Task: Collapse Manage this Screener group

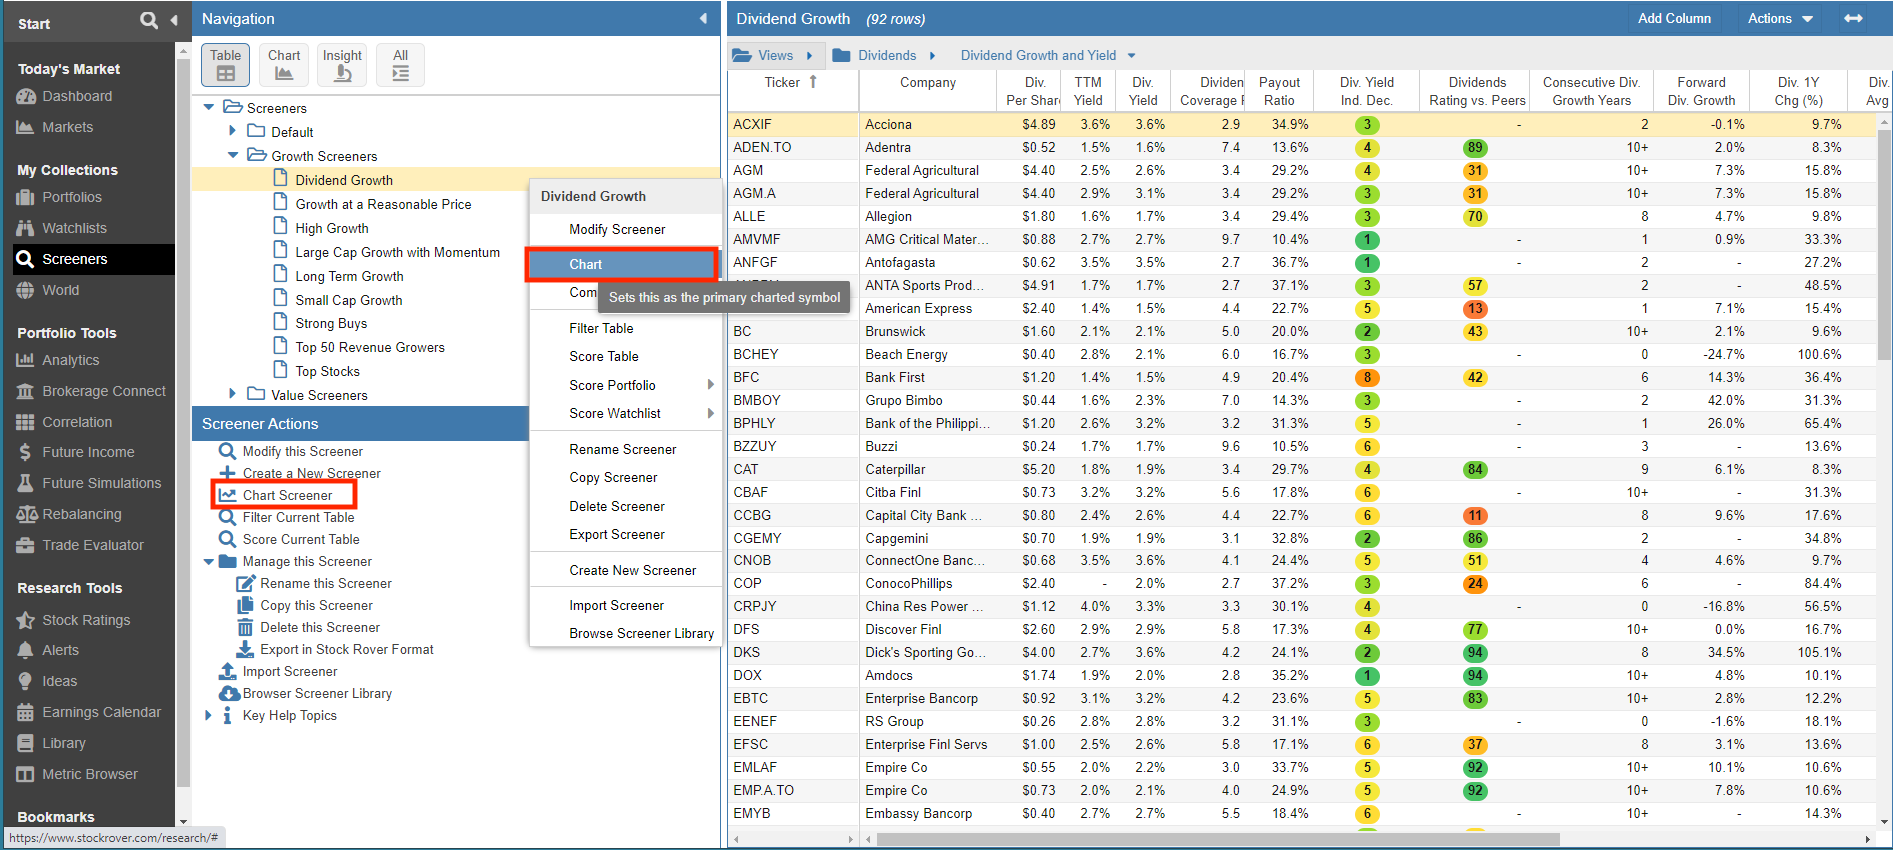Action: (x=209, y=561)
